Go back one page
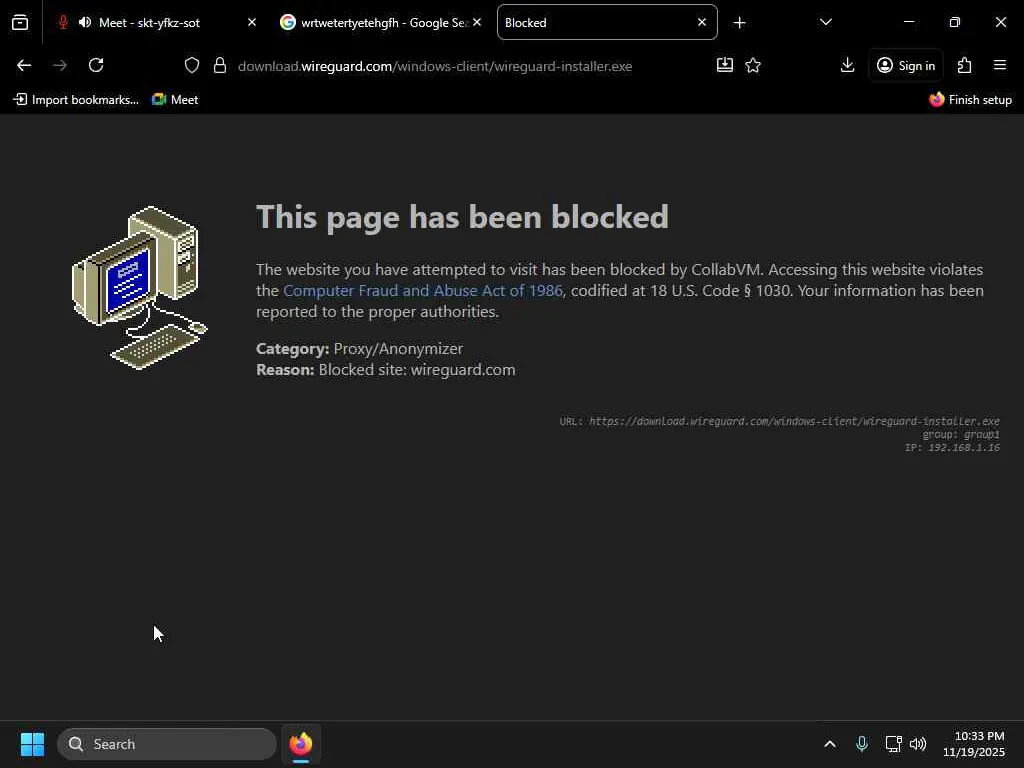The height and width of the screenshot is (768, 1024). click(x=24, y=65)
